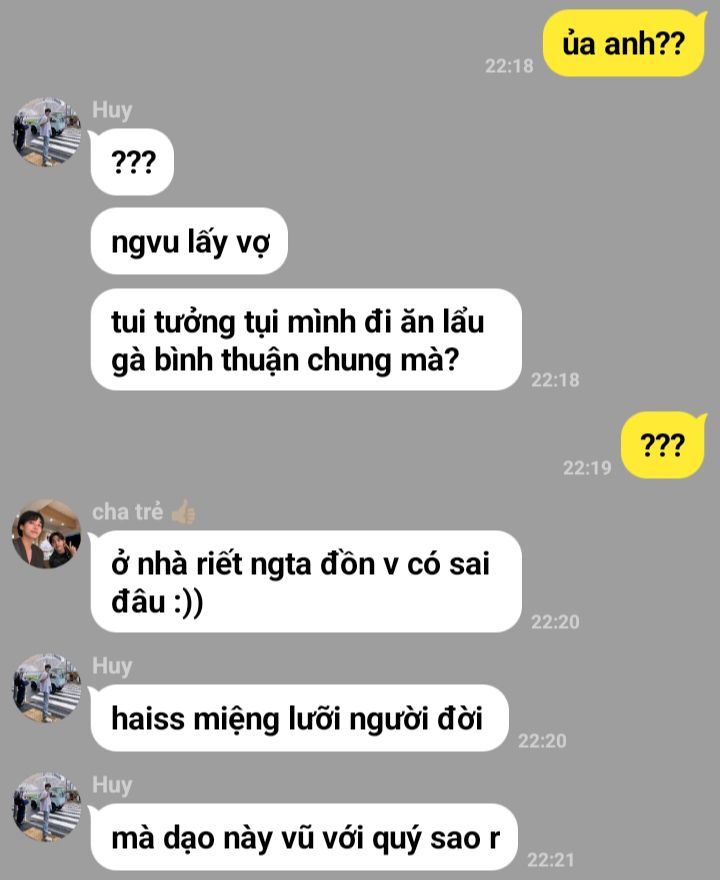The height and width of the screenshot is (880, 720).
Task: Click the 'Huy' name above 'haiss' message
Action: point(112,666)
